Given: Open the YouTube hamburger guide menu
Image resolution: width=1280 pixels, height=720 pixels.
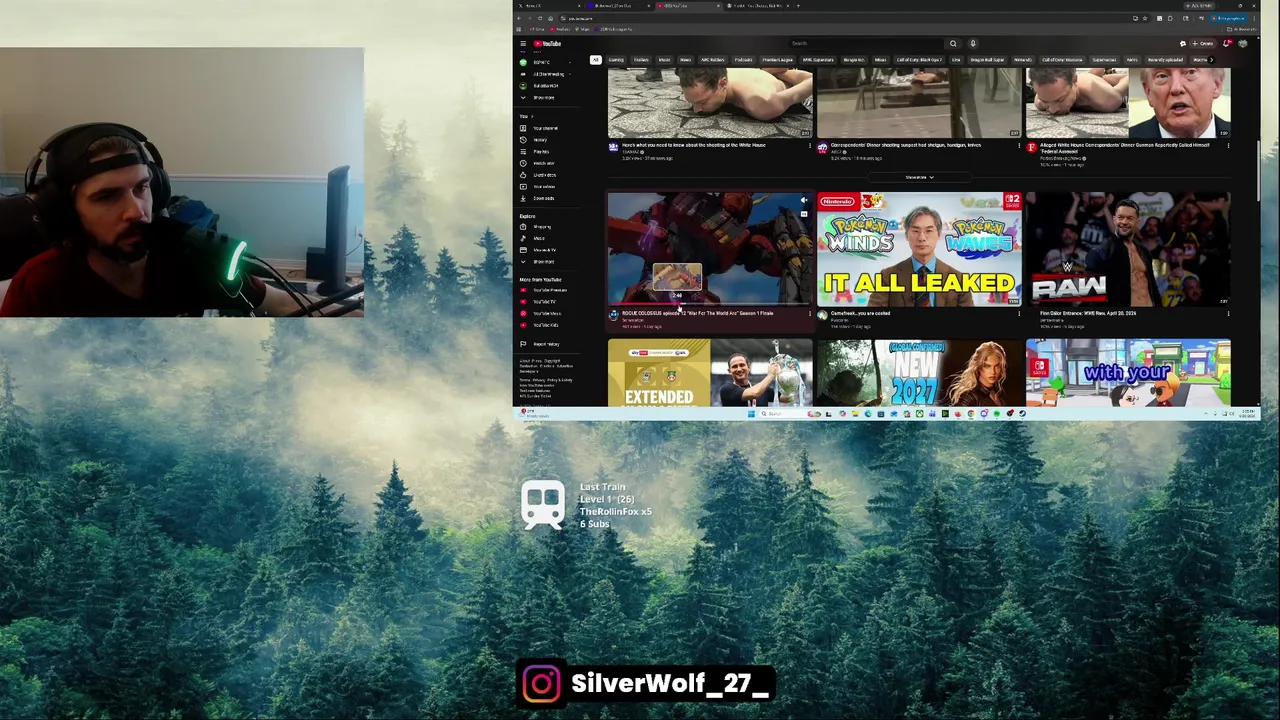Looking at the screenshot, I should click(x=522, y=43).
